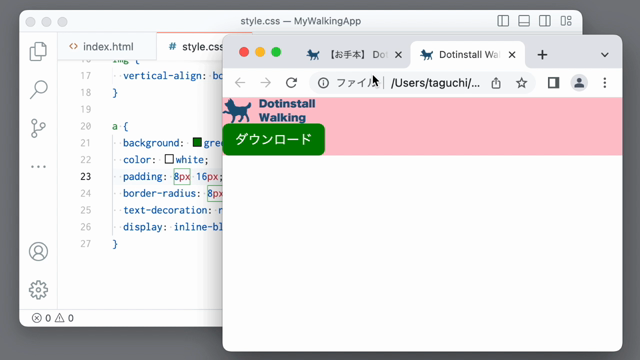Bookmark this page with the star icon
This screenshot has width=640, height=360.
(521, 83)
